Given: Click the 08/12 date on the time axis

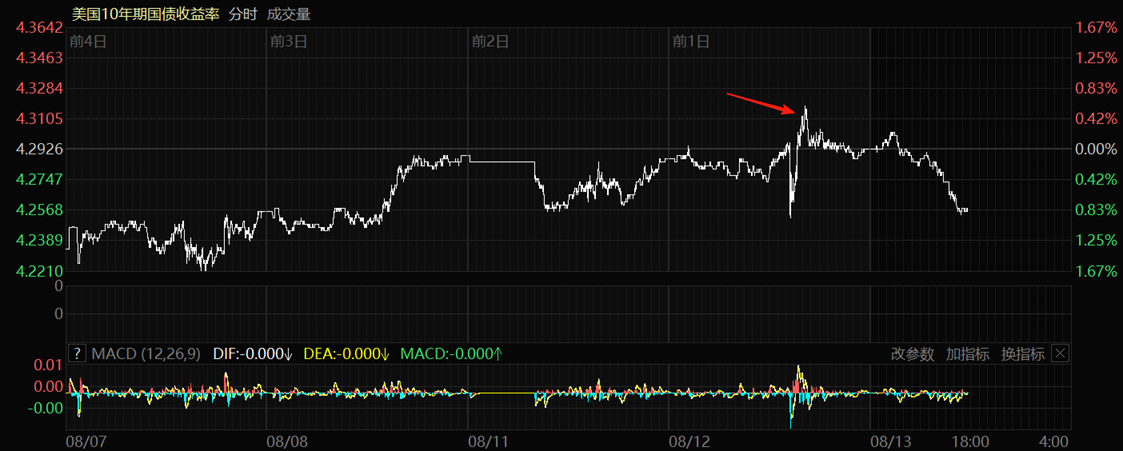Looking at the screenshot, I should pyautogui.click(x=688, y=440).
